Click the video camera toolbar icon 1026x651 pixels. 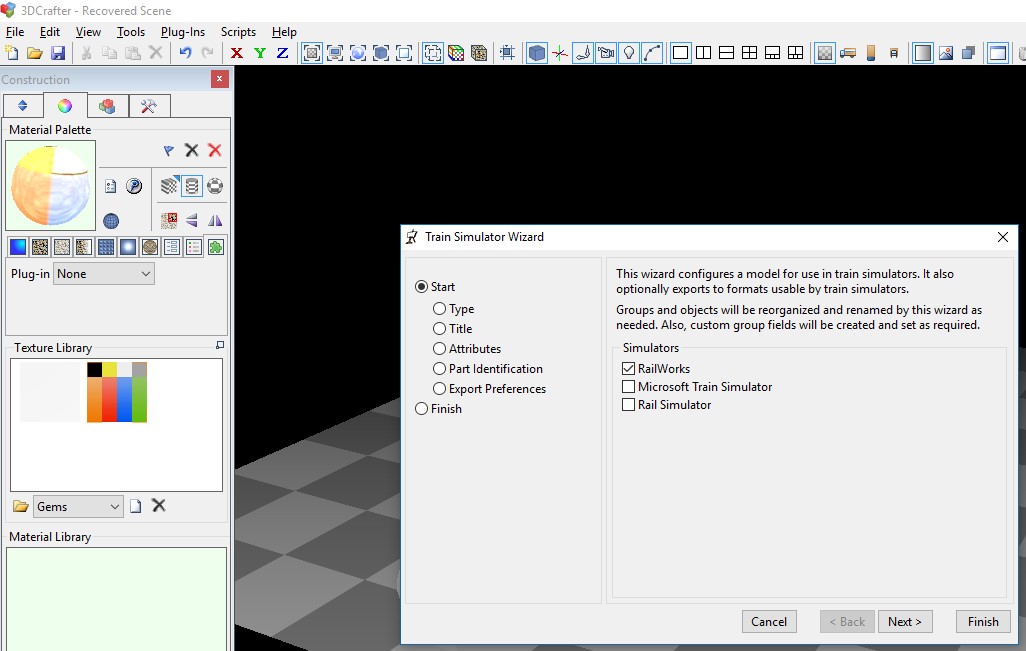pyautogui.click(x=606, y=53)
